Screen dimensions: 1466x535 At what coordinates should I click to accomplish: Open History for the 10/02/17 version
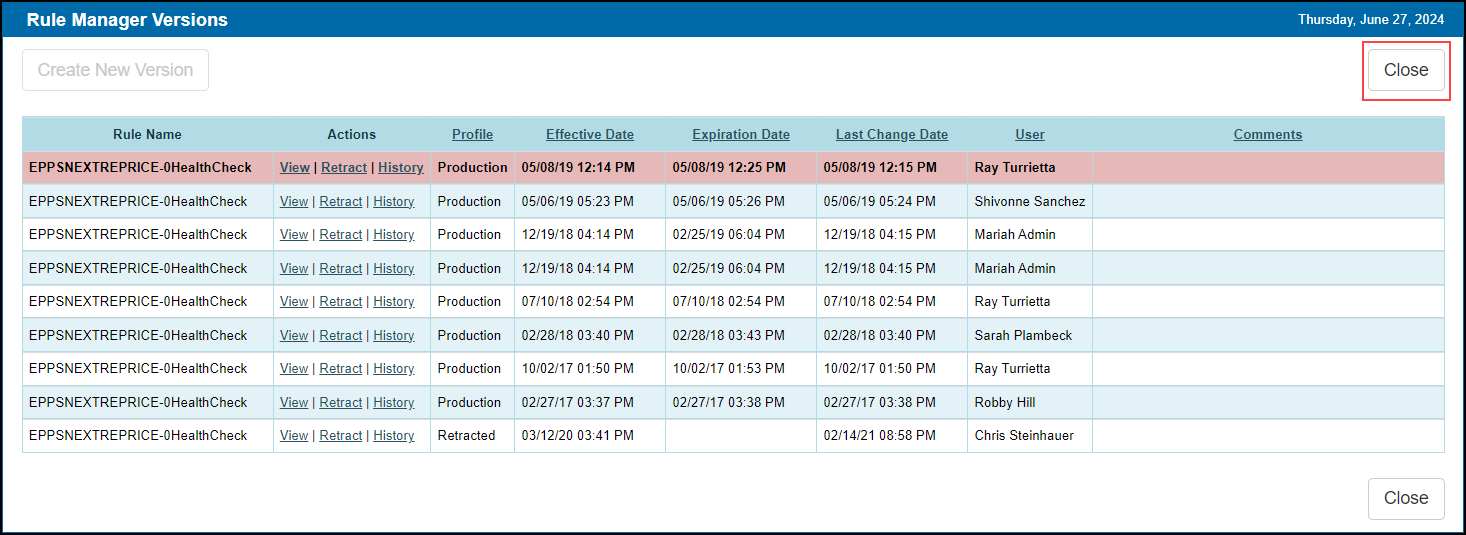(x=394, y=368)
